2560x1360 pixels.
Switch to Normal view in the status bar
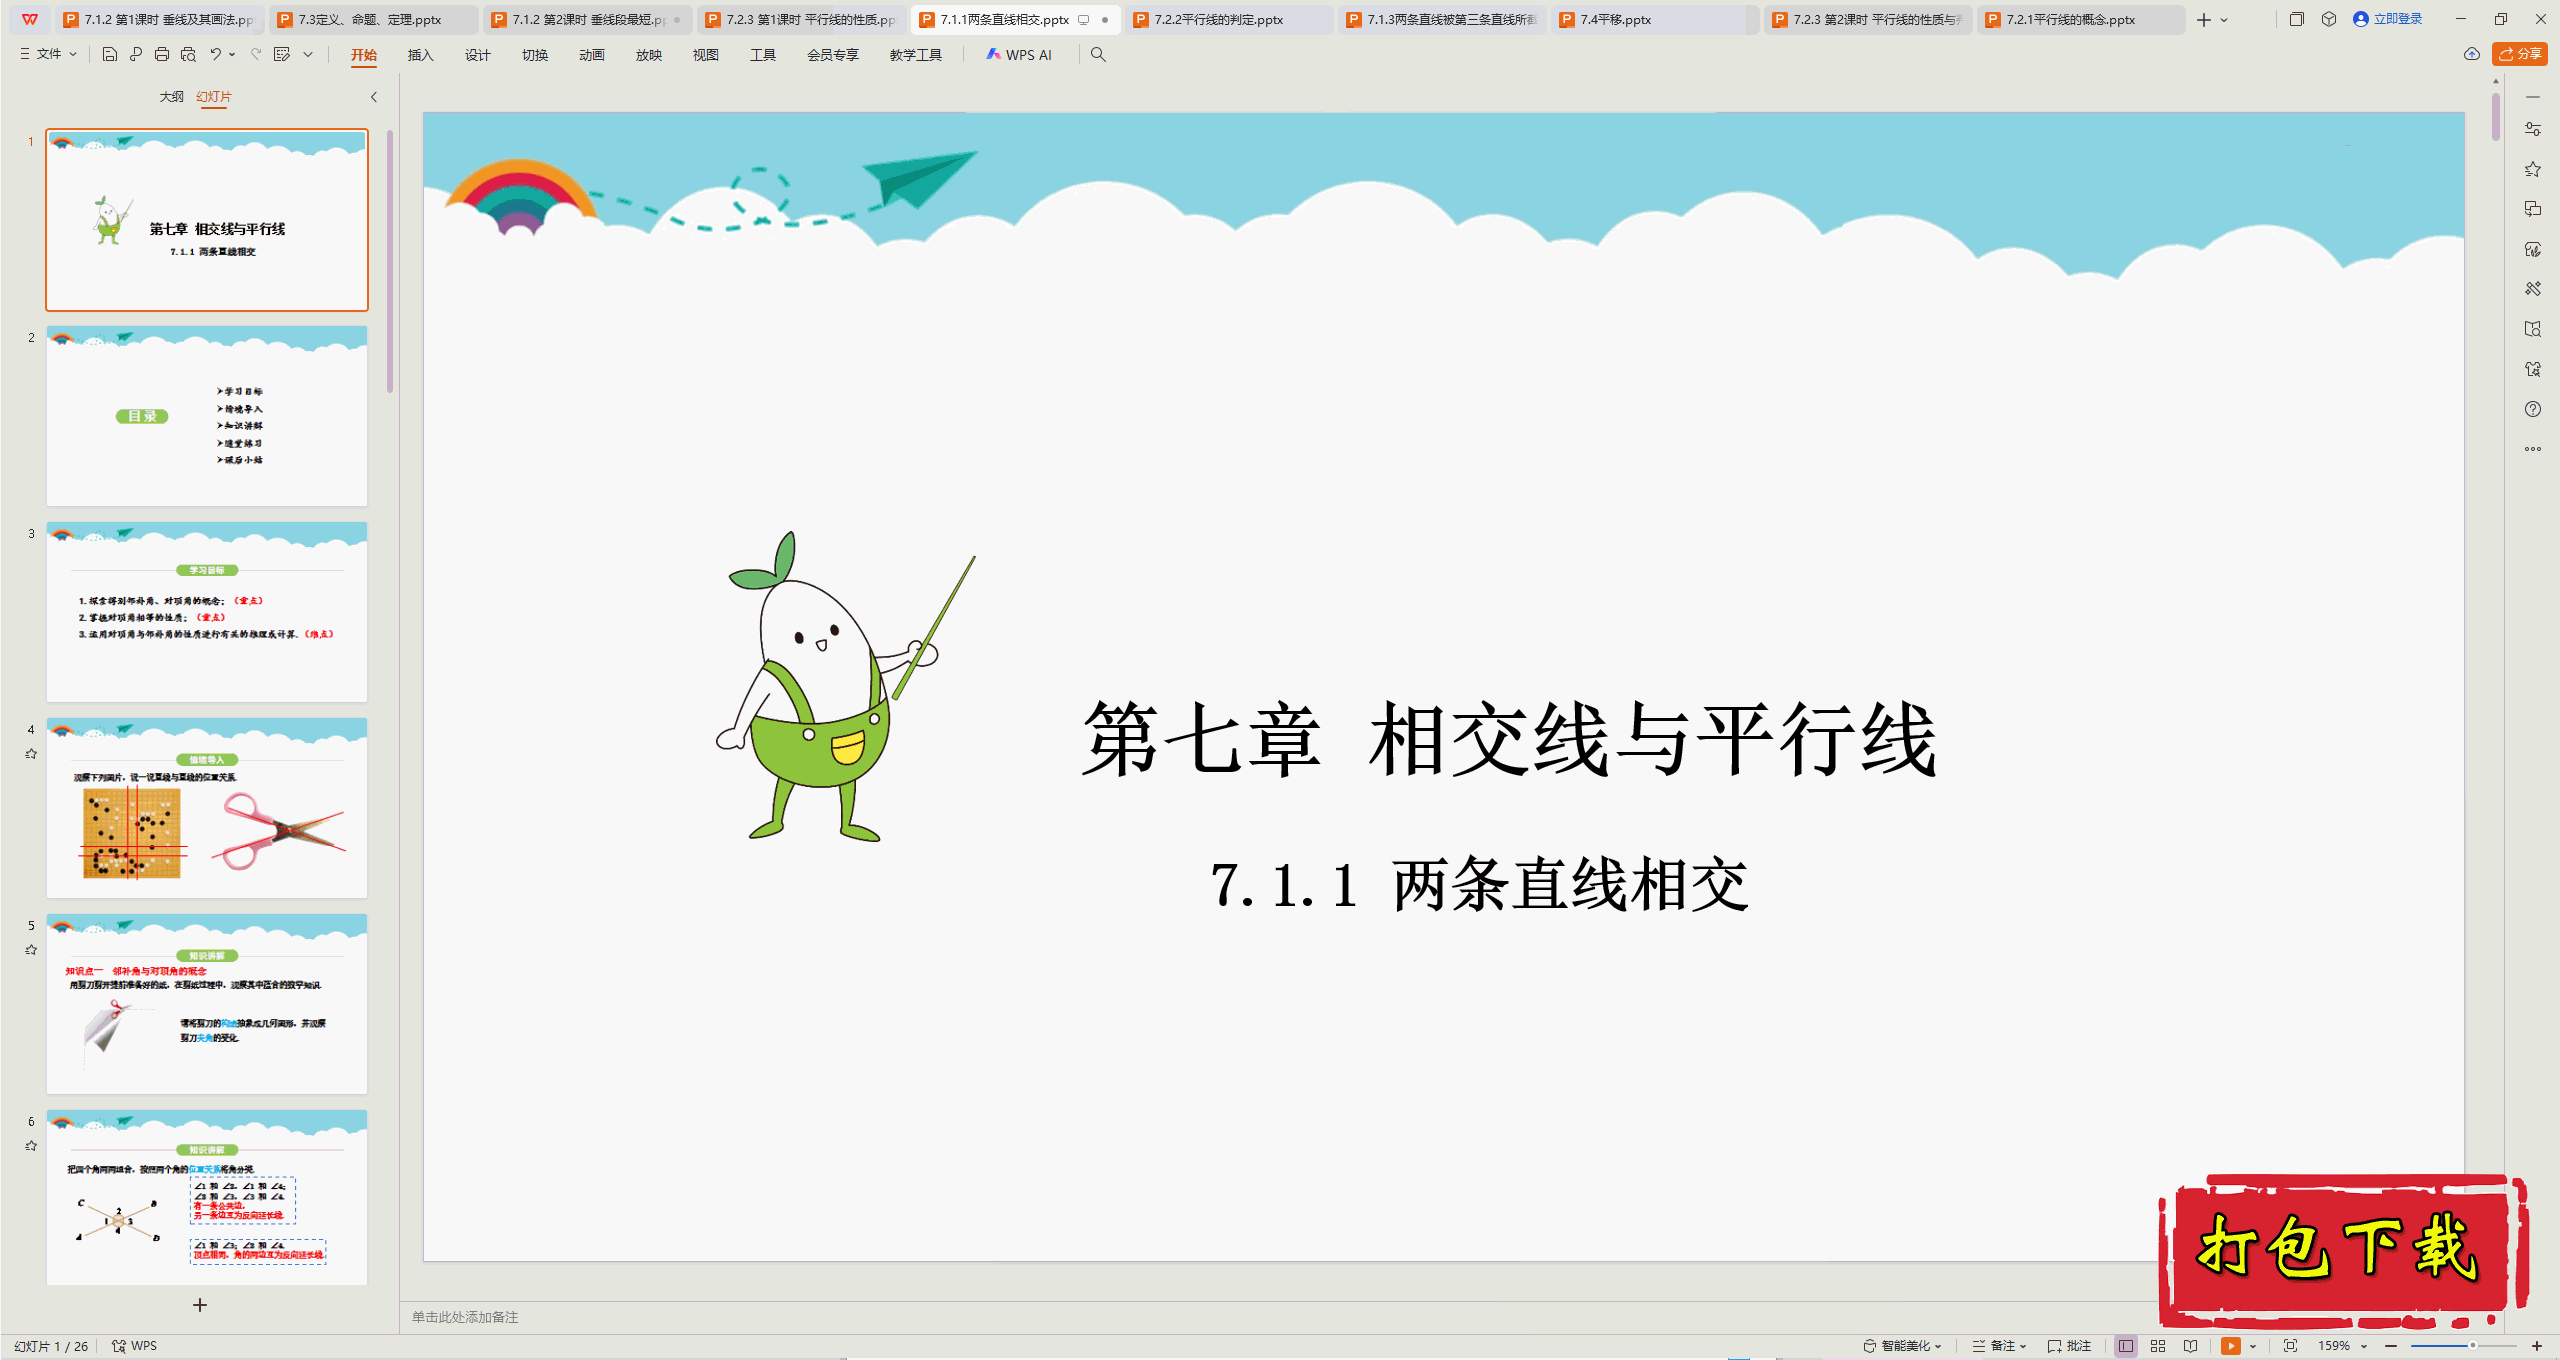pyautogui.click(x=2126, y=1346)
